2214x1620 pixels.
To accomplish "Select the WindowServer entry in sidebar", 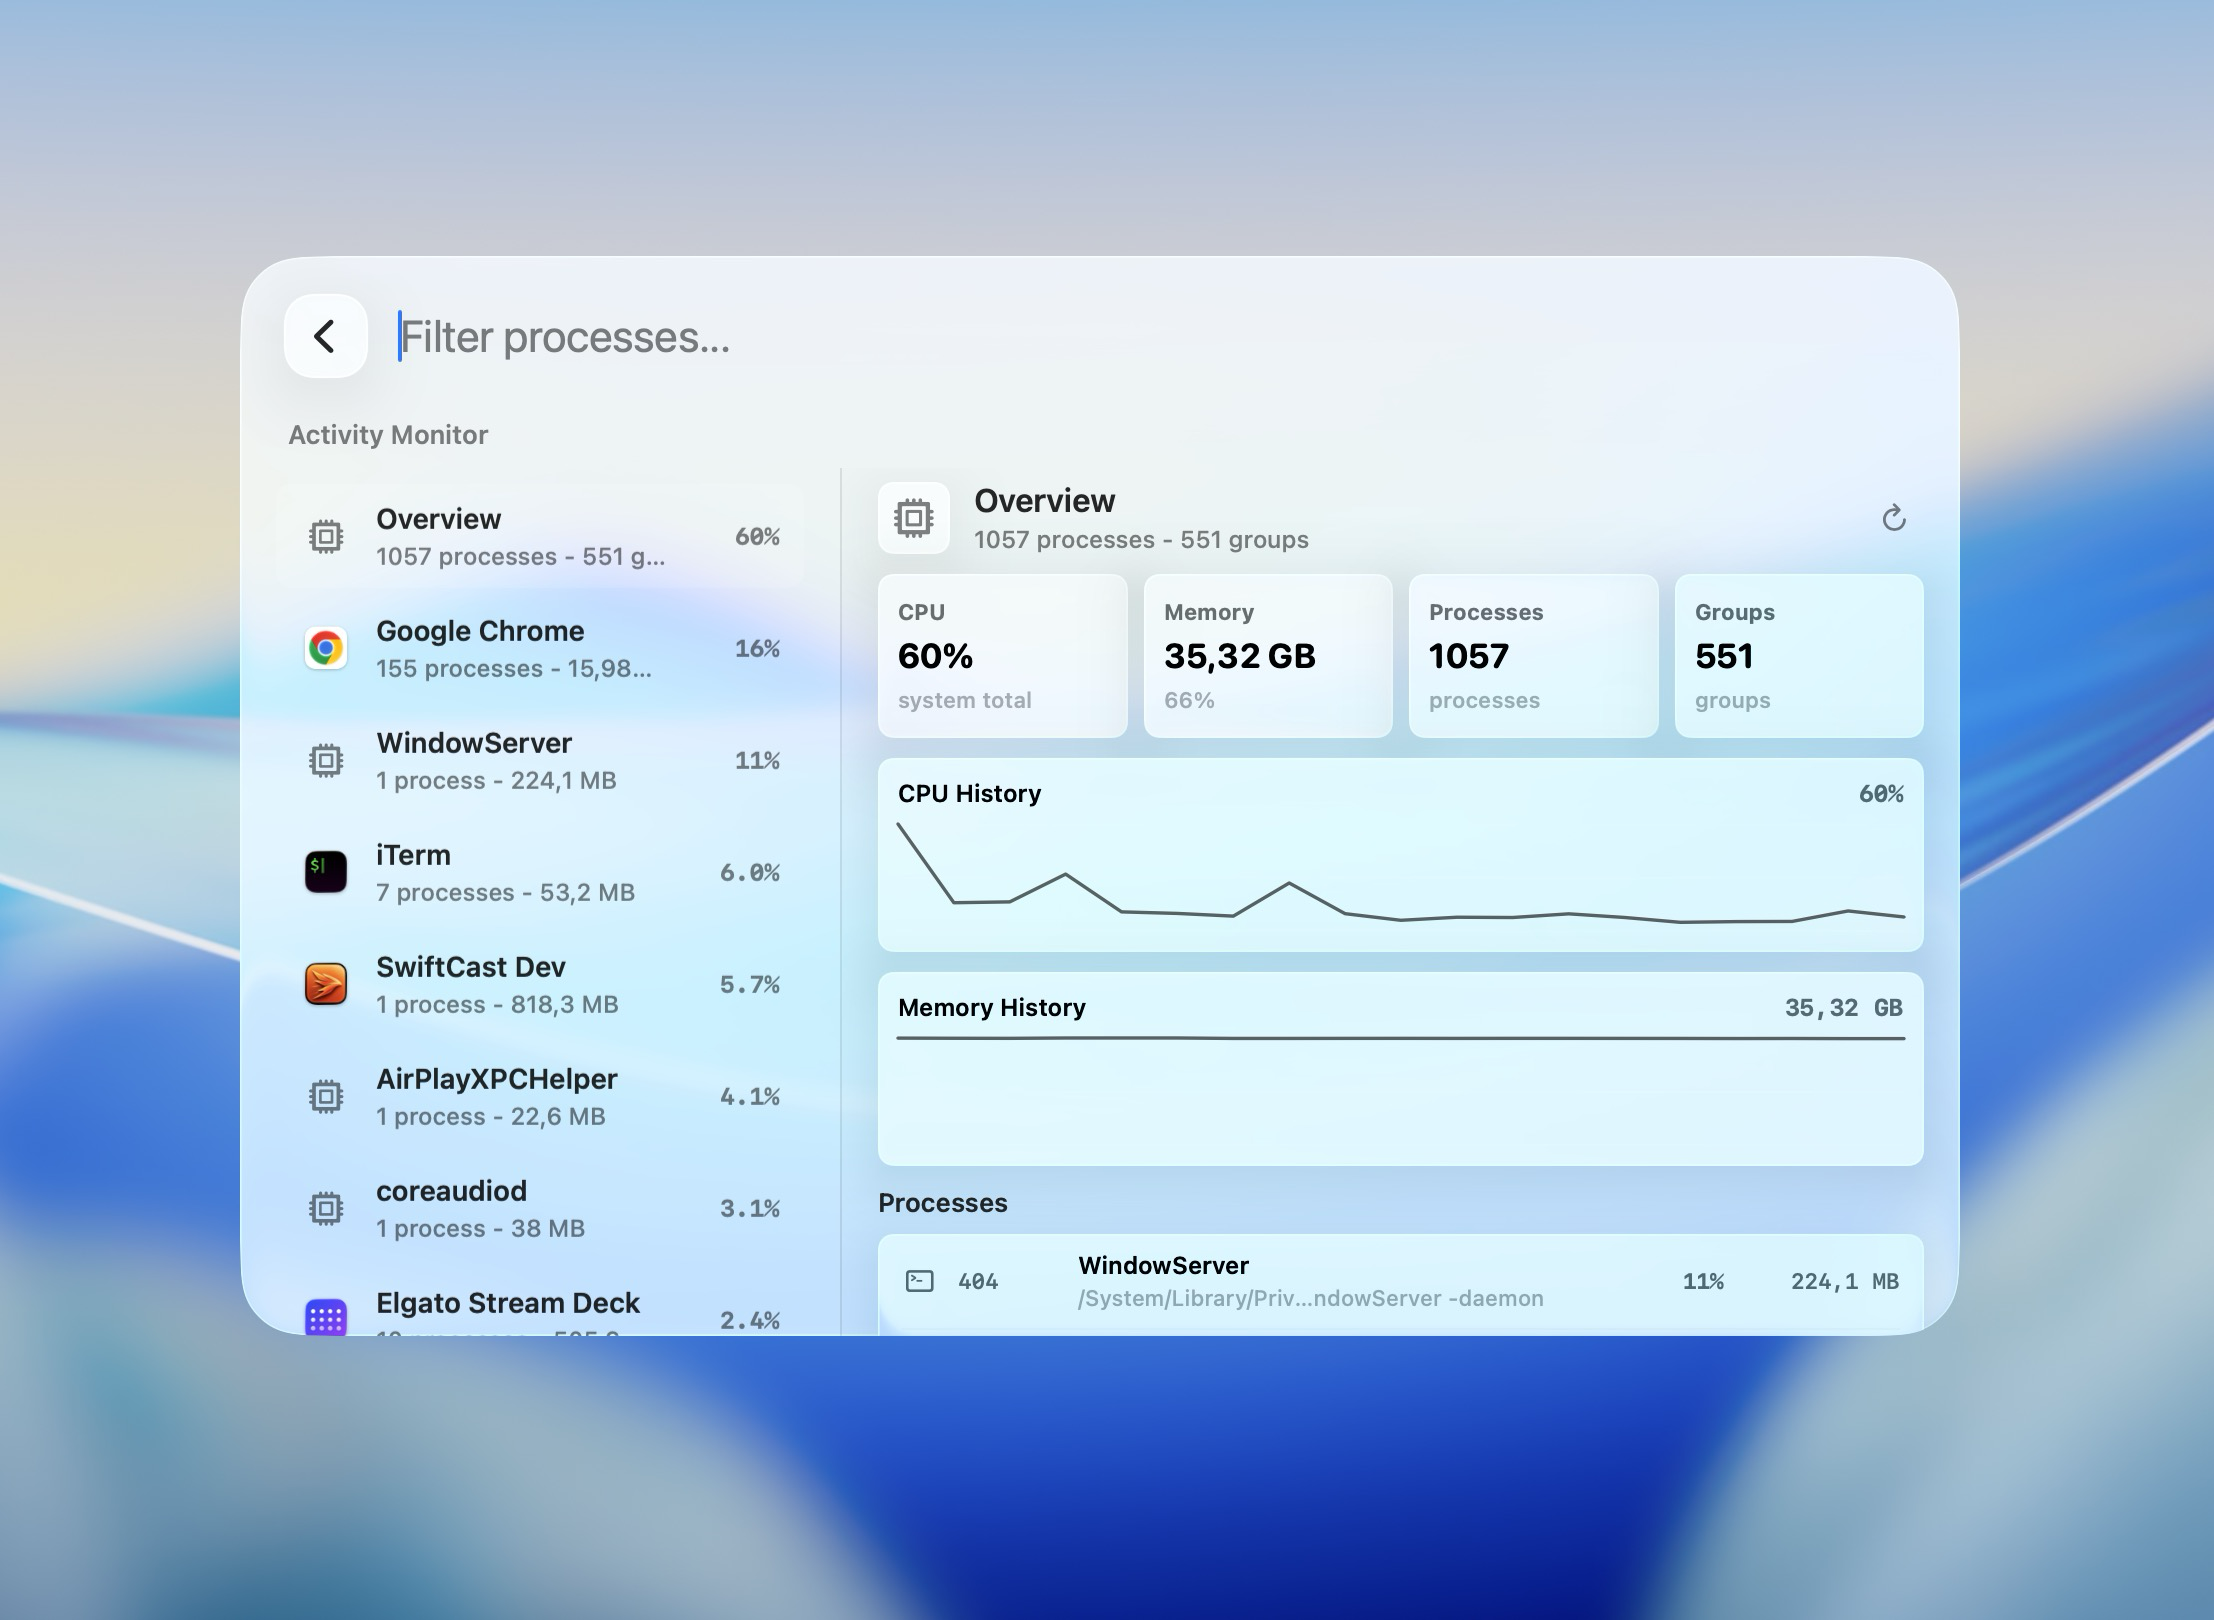I will 541,761.
